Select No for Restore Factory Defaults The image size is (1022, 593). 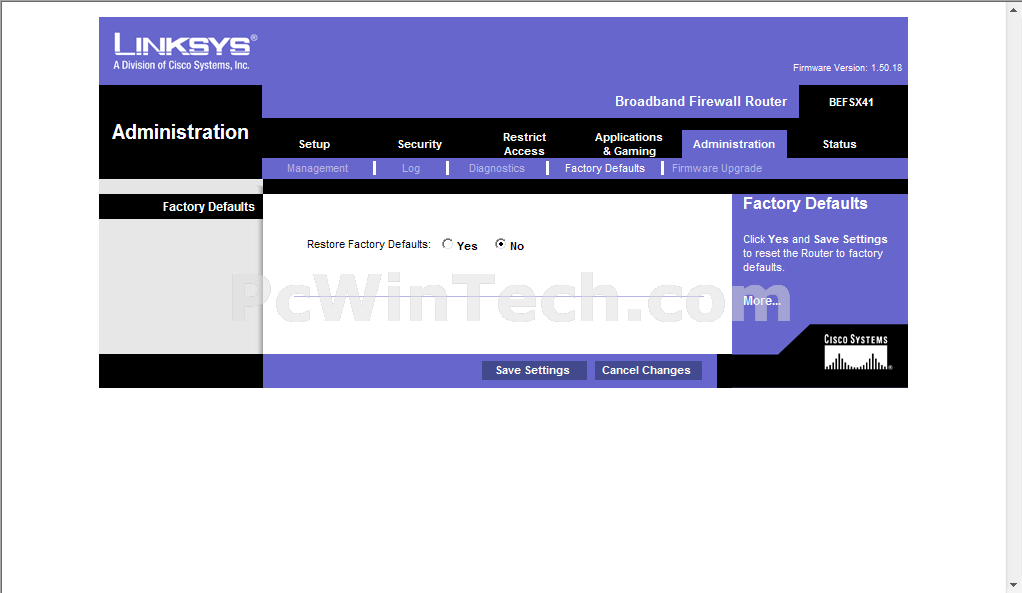coord(500,244)
